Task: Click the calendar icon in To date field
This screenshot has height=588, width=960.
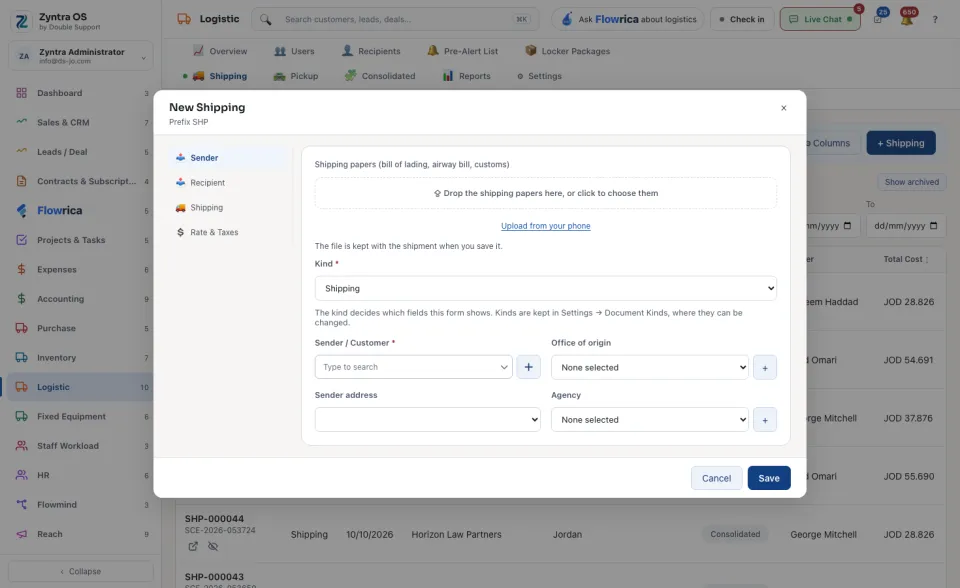Action: coord(934,225)
